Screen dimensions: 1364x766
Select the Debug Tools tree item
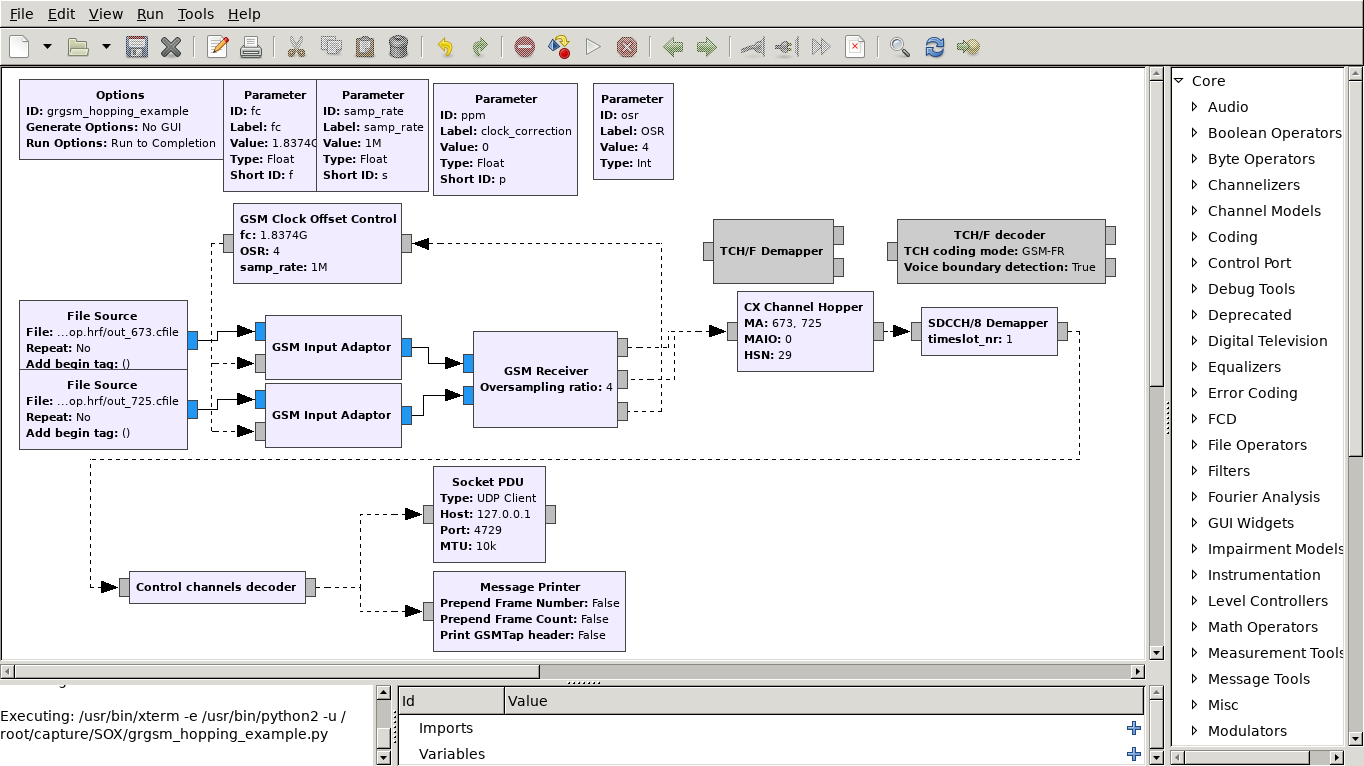click(1251, 289)
